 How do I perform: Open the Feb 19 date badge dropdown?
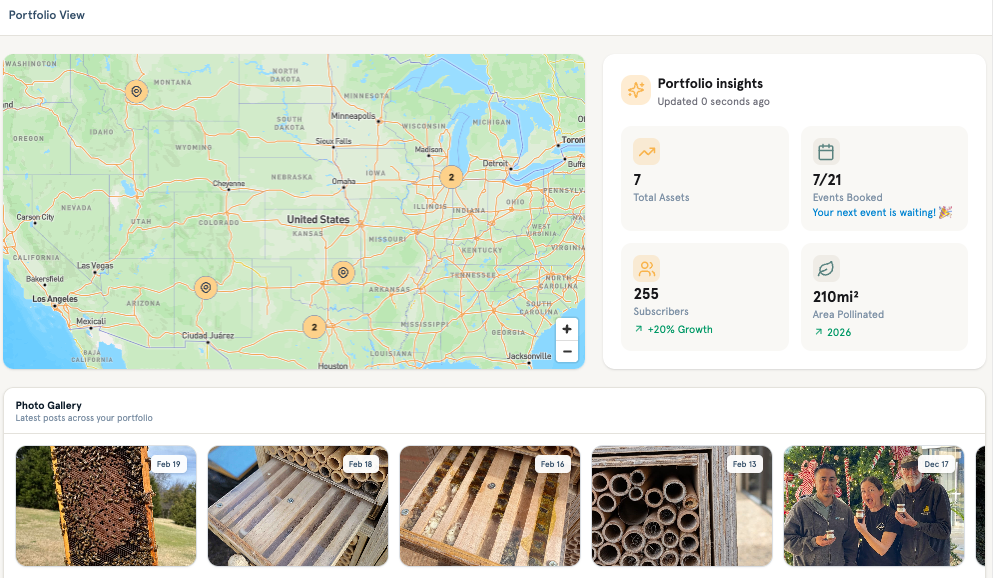pyautogui.click(x=168, y=463)
